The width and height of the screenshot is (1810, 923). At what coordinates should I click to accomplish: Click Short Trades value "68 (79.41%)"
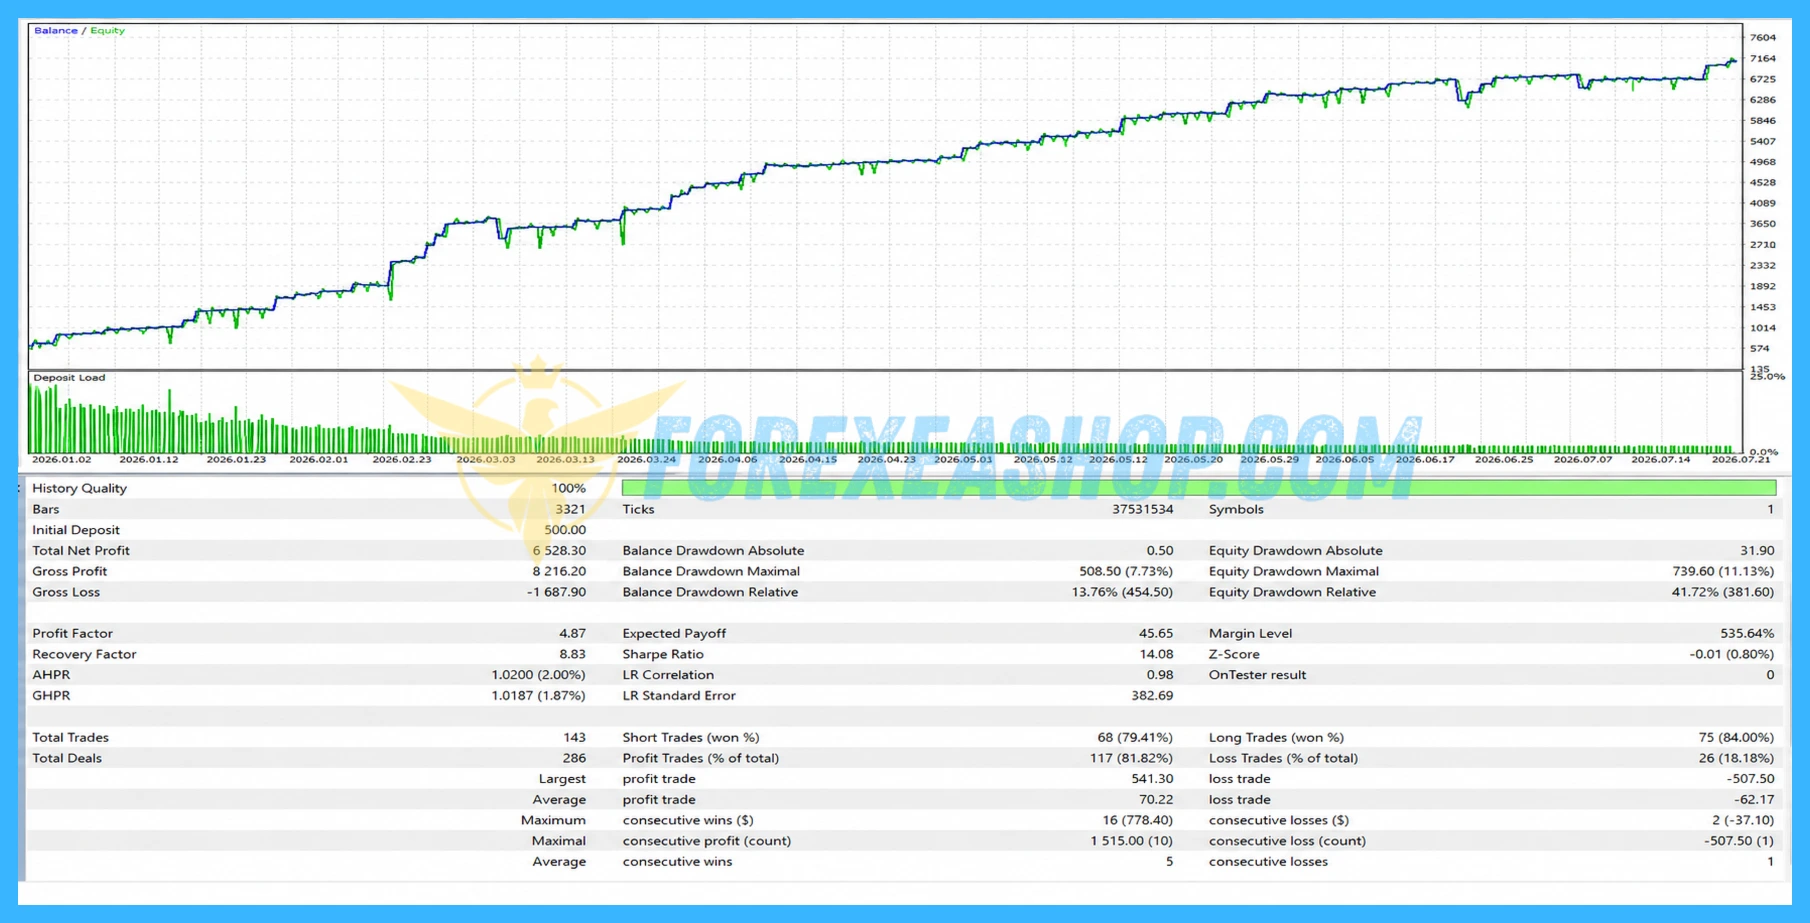(x=1135, y=737)
